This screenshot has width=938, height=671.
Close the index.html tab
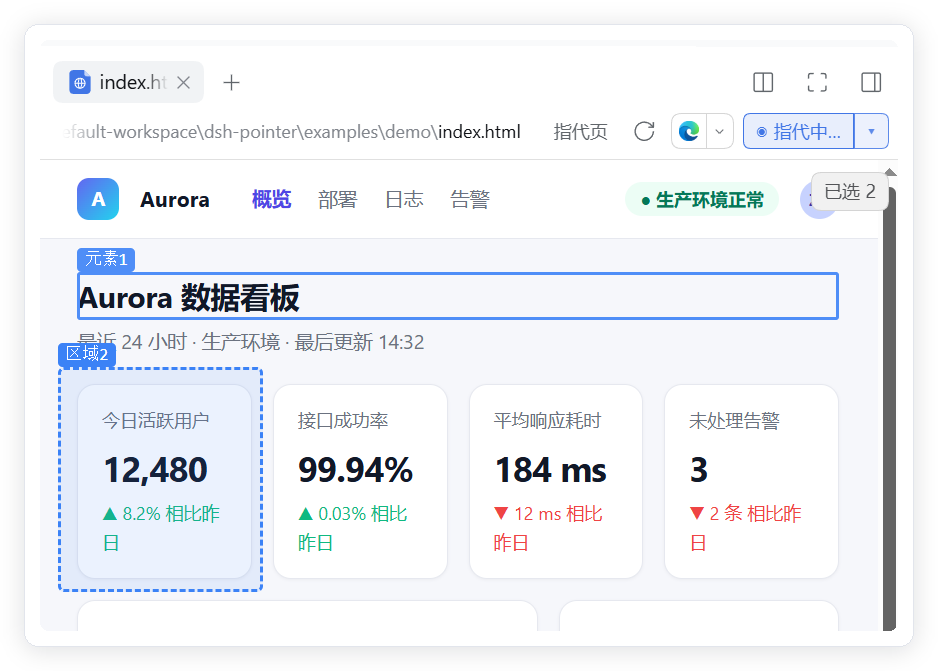pyautogui.click(x=184, y=83)
